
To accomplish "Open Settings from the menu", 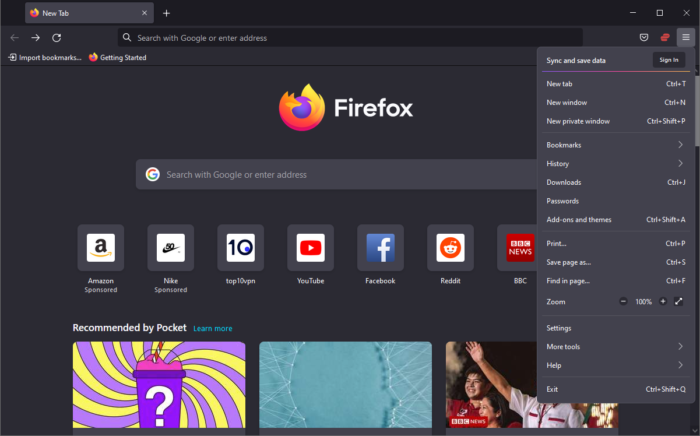I will tap(616, 328).
